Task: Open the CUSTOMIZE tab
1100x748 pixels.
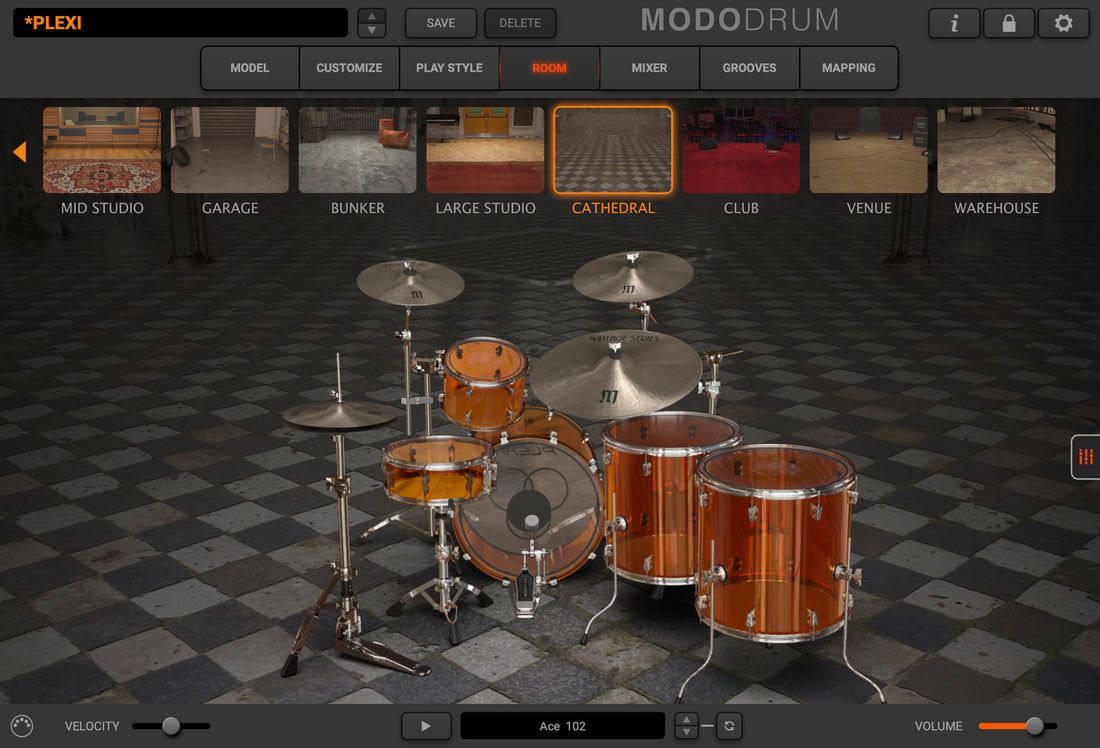Action: click(x=349, y=68)
